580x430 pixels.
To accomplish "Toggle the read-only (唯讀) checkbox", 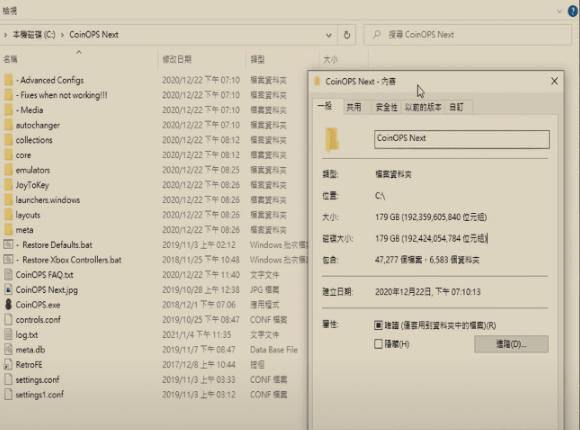I will tap(378, 325).
